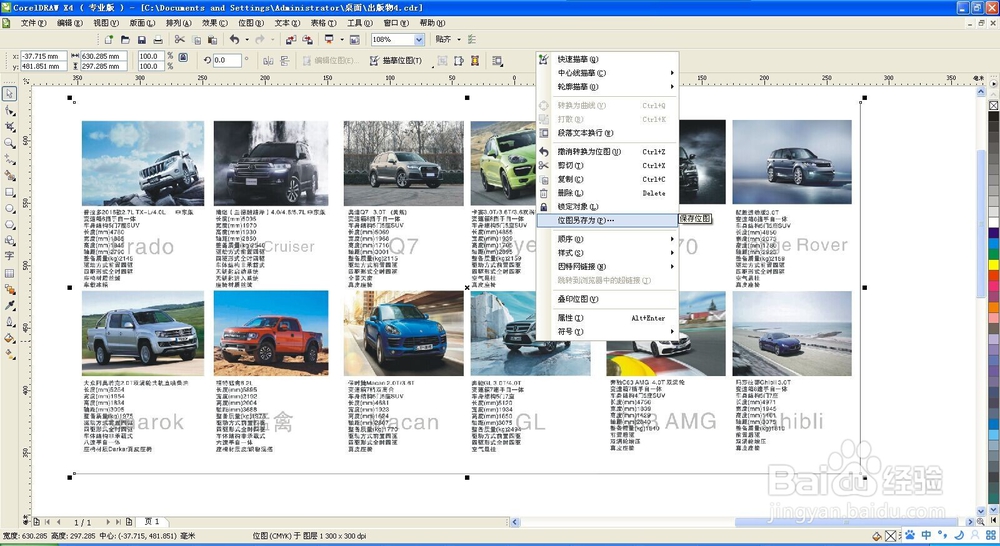Click the no-fill X swatch atop palette

coord(994,106)
